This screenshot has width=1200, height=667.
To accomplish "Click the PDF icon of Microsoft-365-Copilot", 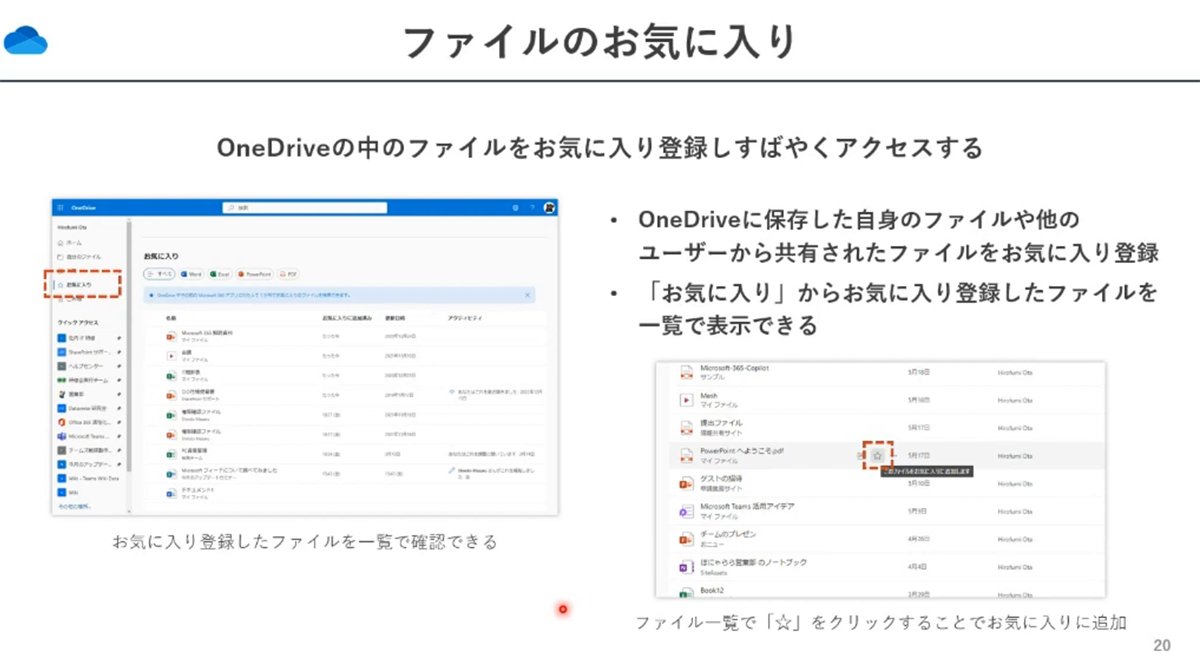I will 686,372.
